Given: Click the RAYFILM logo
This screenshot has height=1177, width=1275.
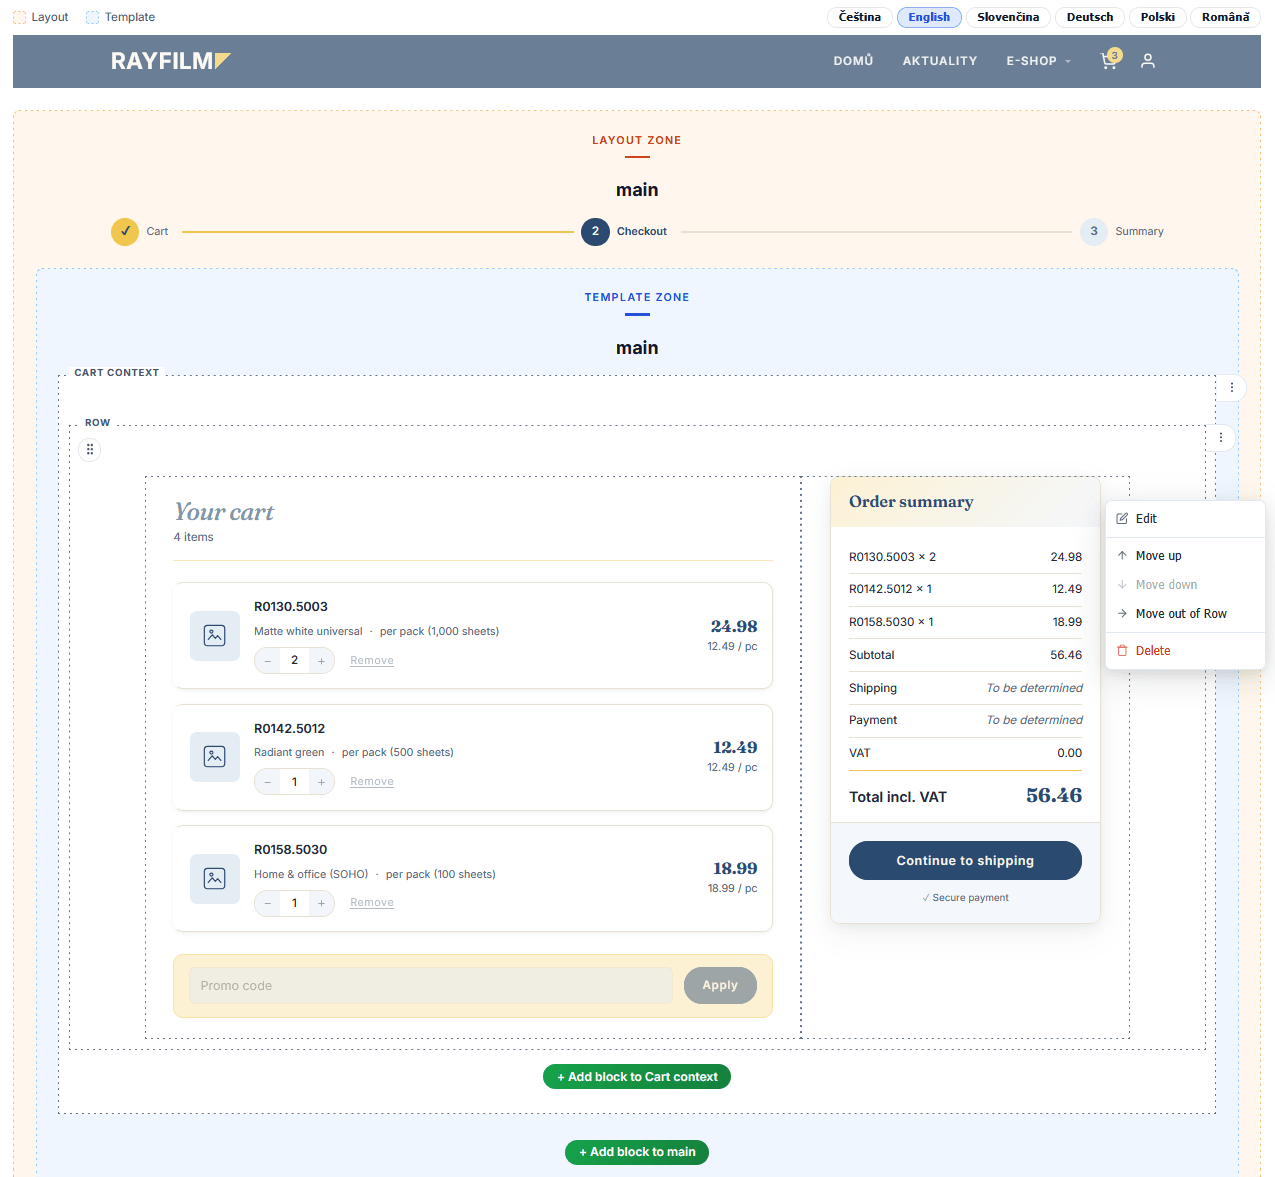Looking at the screenshot, I should (171, 61).
